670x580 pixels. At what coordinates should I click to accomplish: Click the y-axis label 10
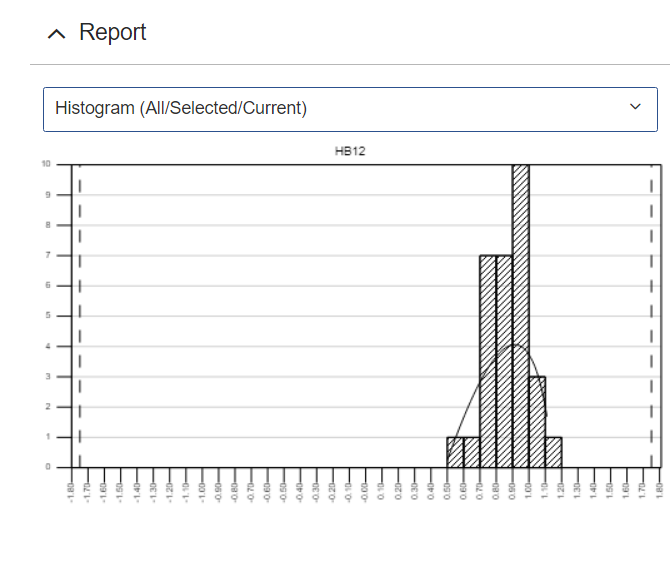pyautogui.click(x=45, y=164)
